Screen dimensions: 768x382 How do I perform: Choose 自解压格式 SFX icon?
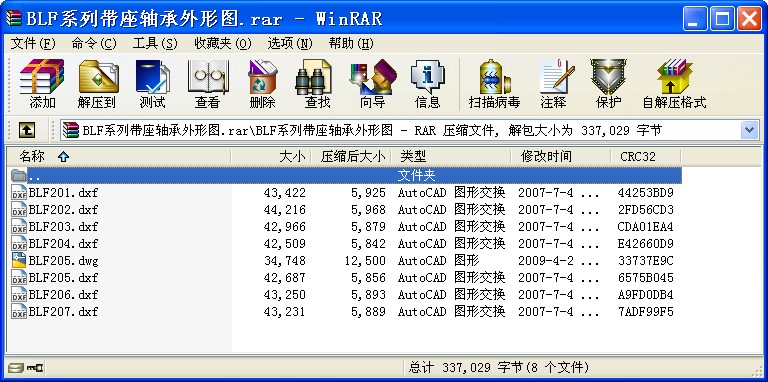point(674,84)
